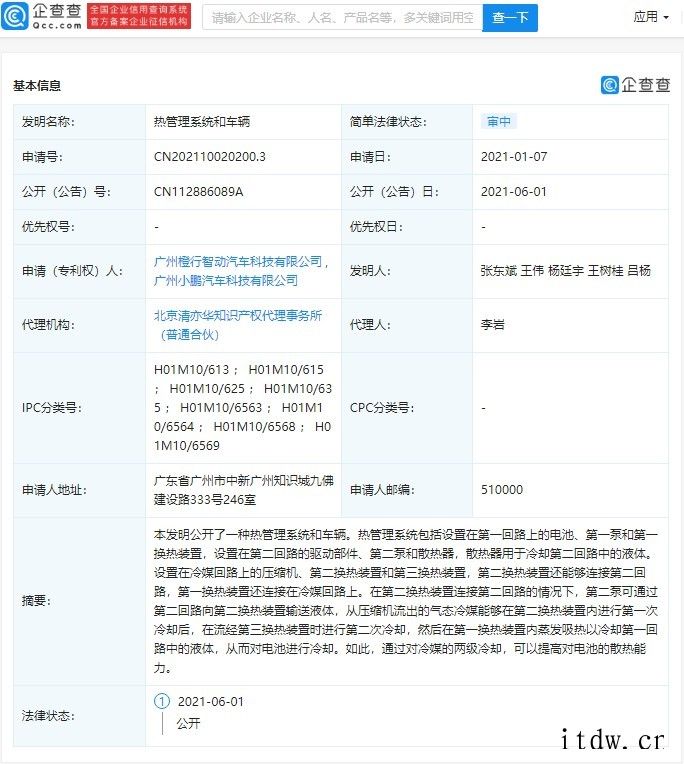Click the circled step 1 legal status marker
This screenshot has height=764, width=684.
[162, 701]
